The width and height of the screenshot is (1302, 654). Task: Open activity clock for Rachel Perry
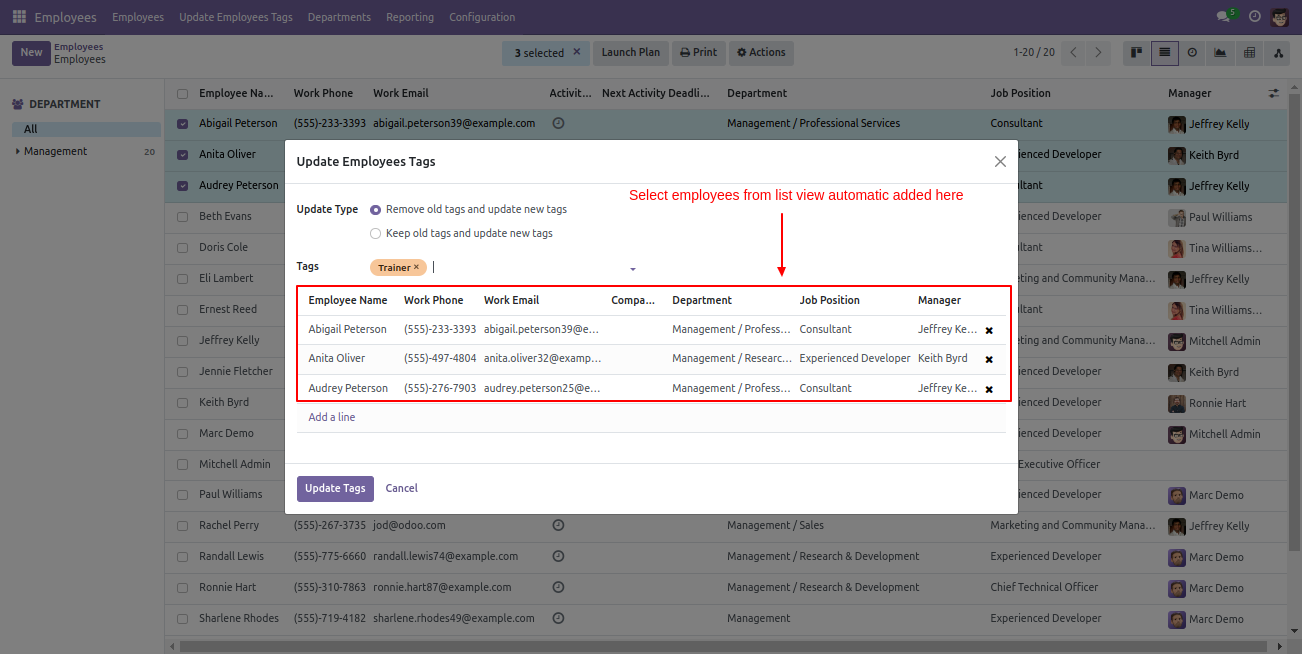pos(558,525)
